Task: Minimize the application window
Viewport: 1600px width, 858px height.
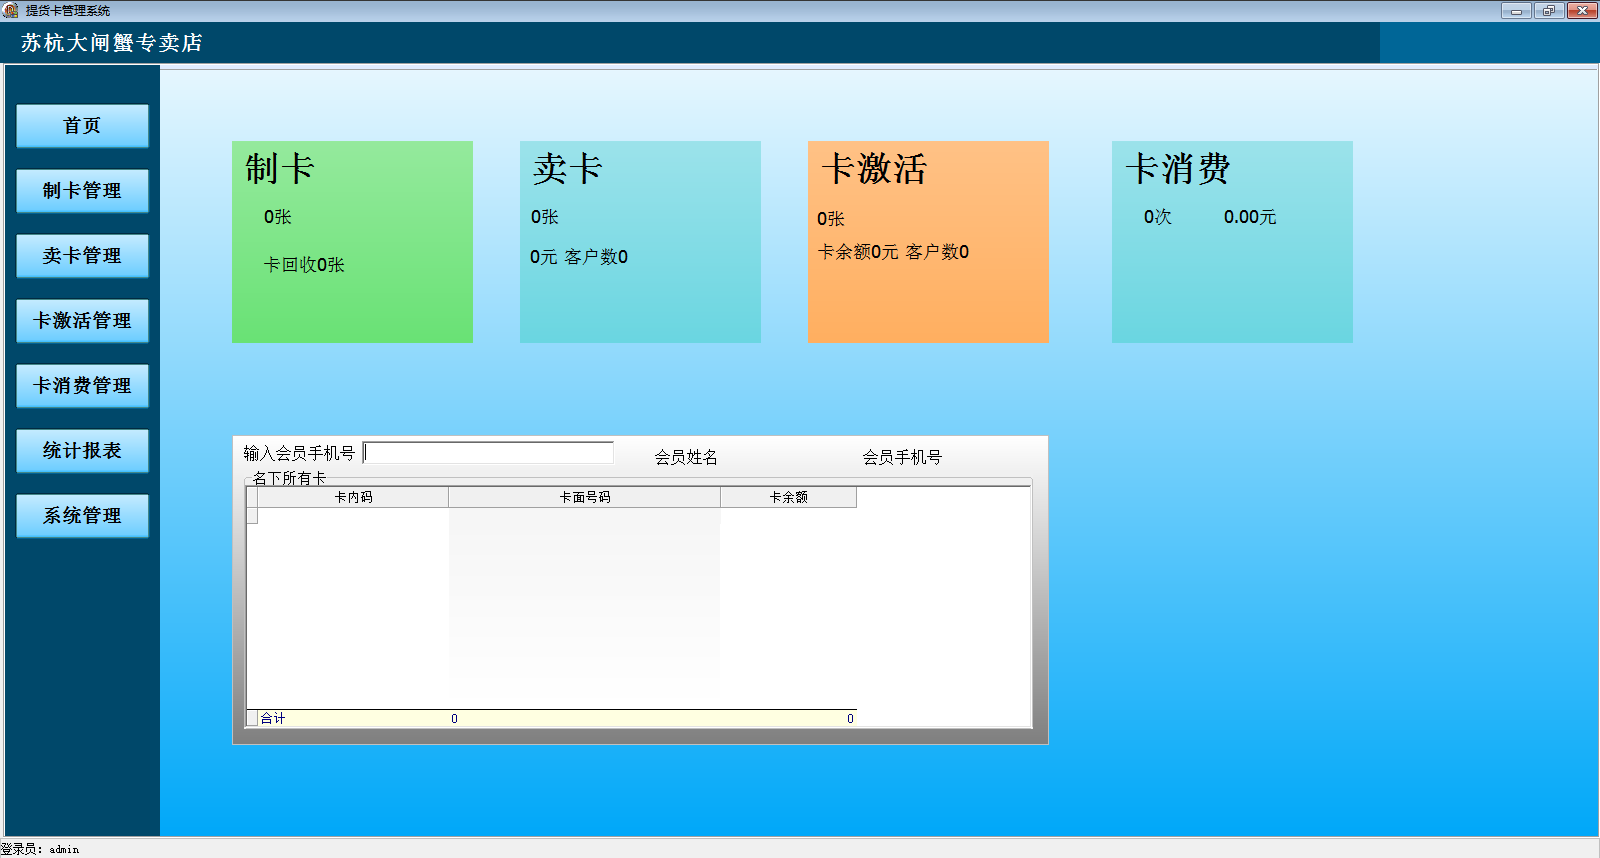Action: tap(1516, 11)
